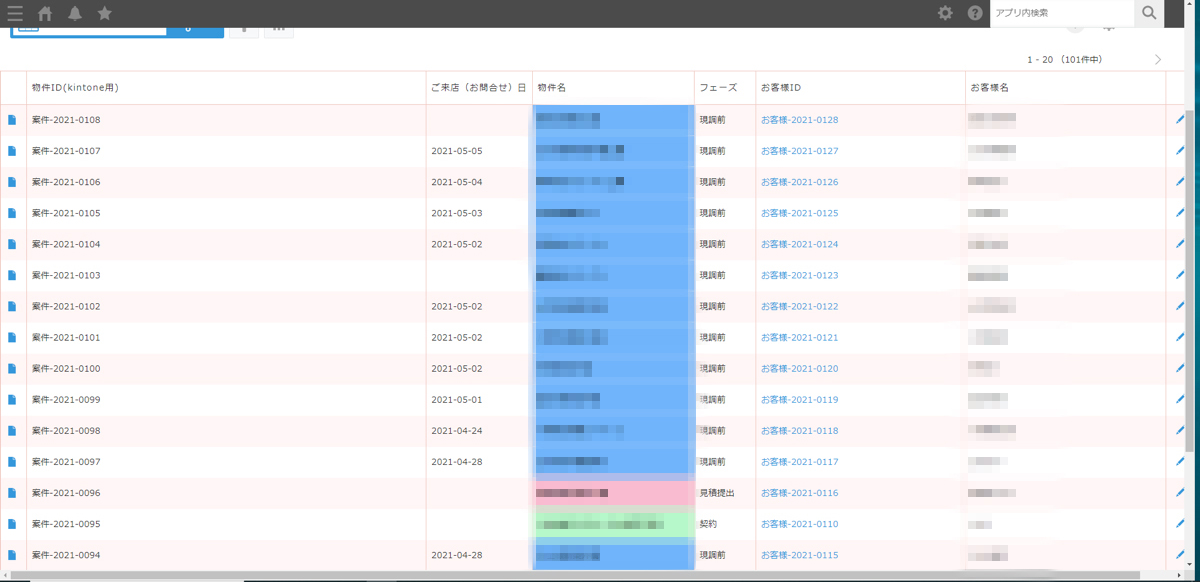
Task: Click the フェーズ column header
Action: [x=718, y=88]
